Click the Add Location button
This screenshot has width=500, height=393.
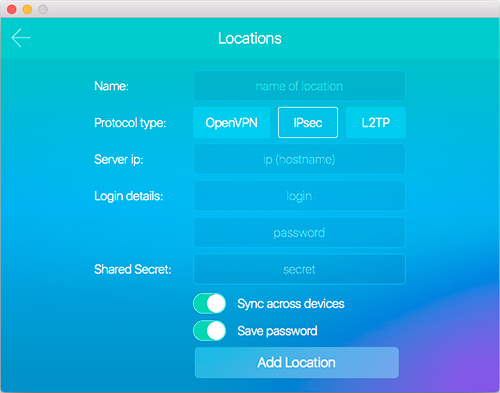(x=297, y=363)
